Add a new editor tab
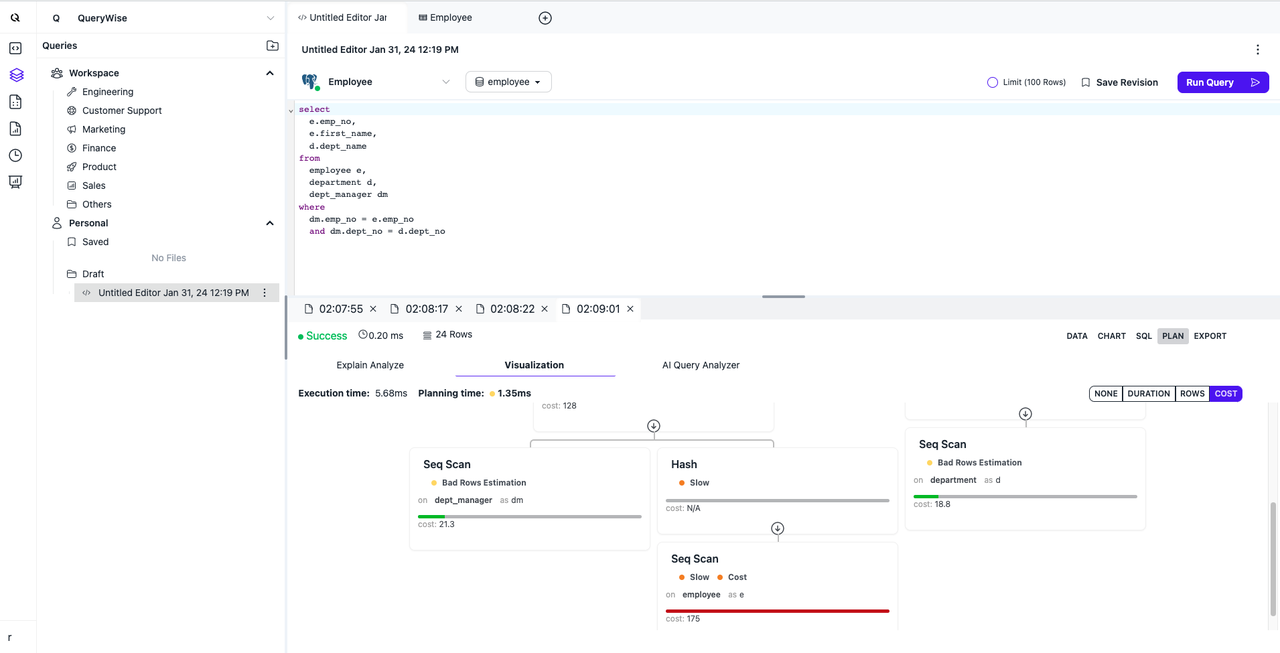The width and height of the screenshot is (1280, 653). pos(545,18)
